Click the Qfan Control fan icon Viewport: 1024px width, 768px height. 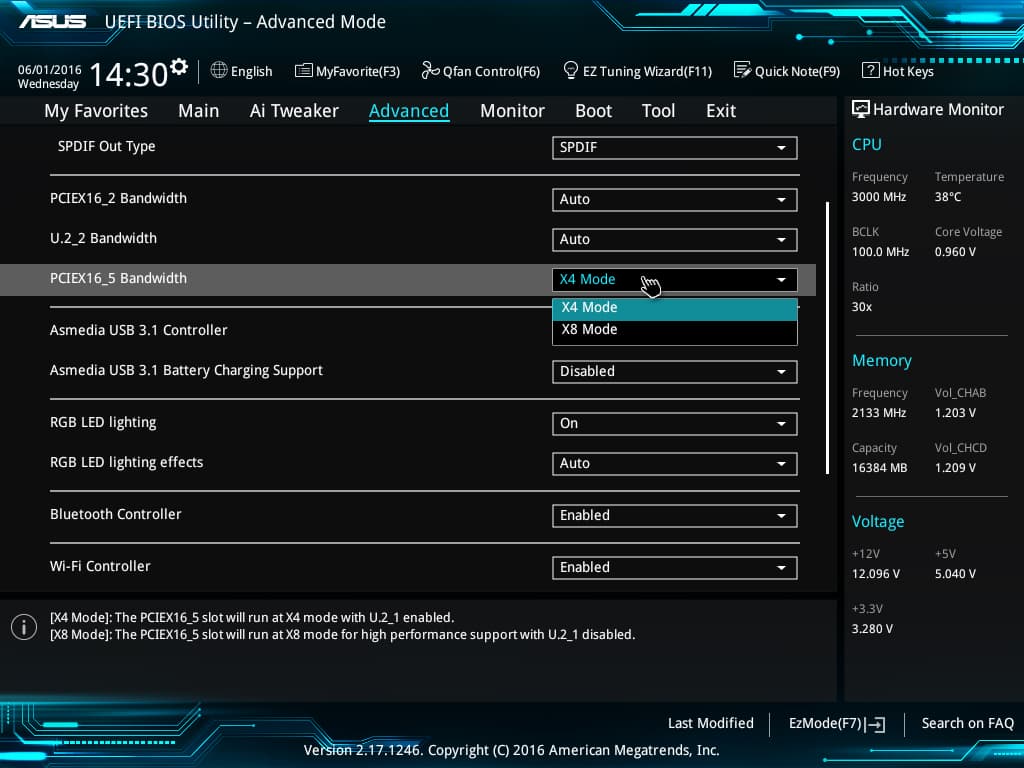tap(430, 70)
